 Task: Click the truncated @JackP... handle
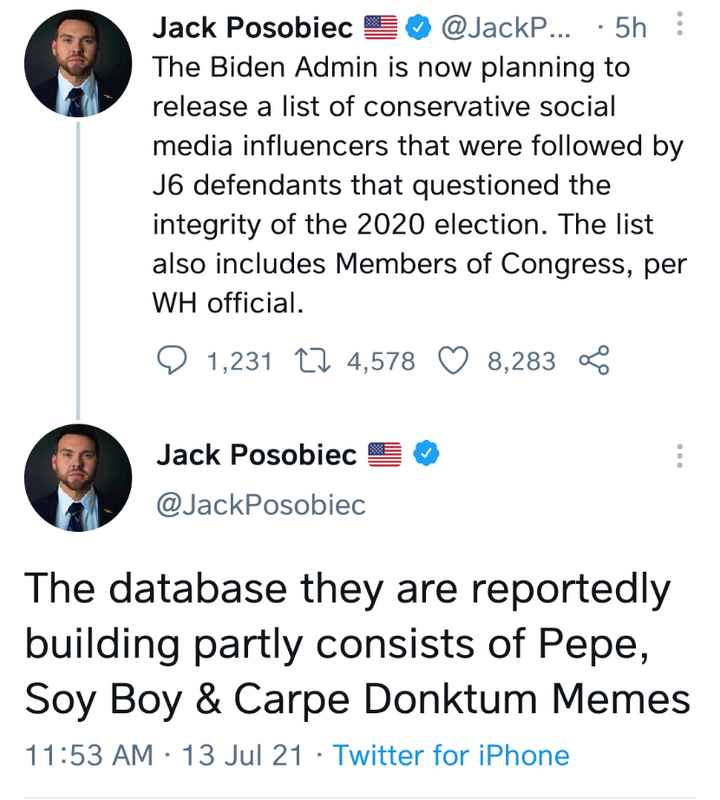coord(506,28)
